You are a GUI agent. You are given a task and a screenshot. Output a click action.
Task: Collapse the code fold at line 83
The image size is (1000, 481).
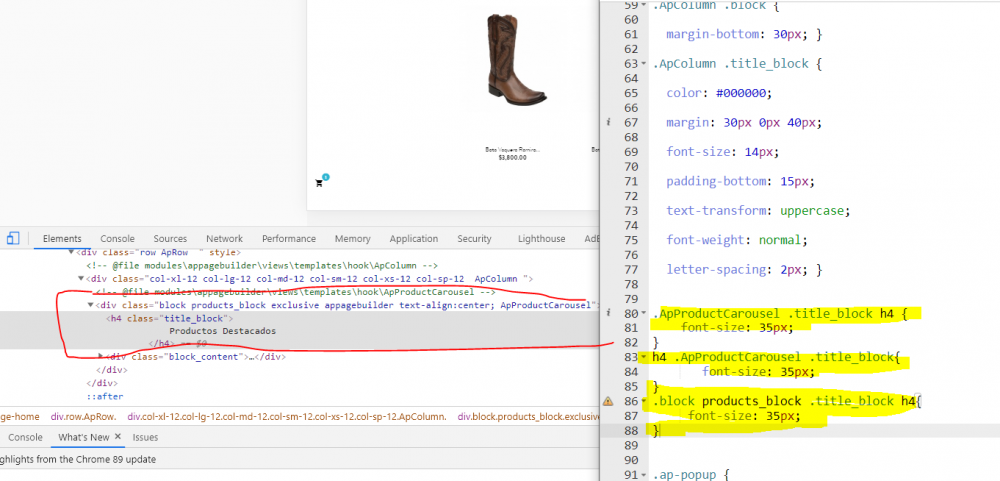(645, 357)
